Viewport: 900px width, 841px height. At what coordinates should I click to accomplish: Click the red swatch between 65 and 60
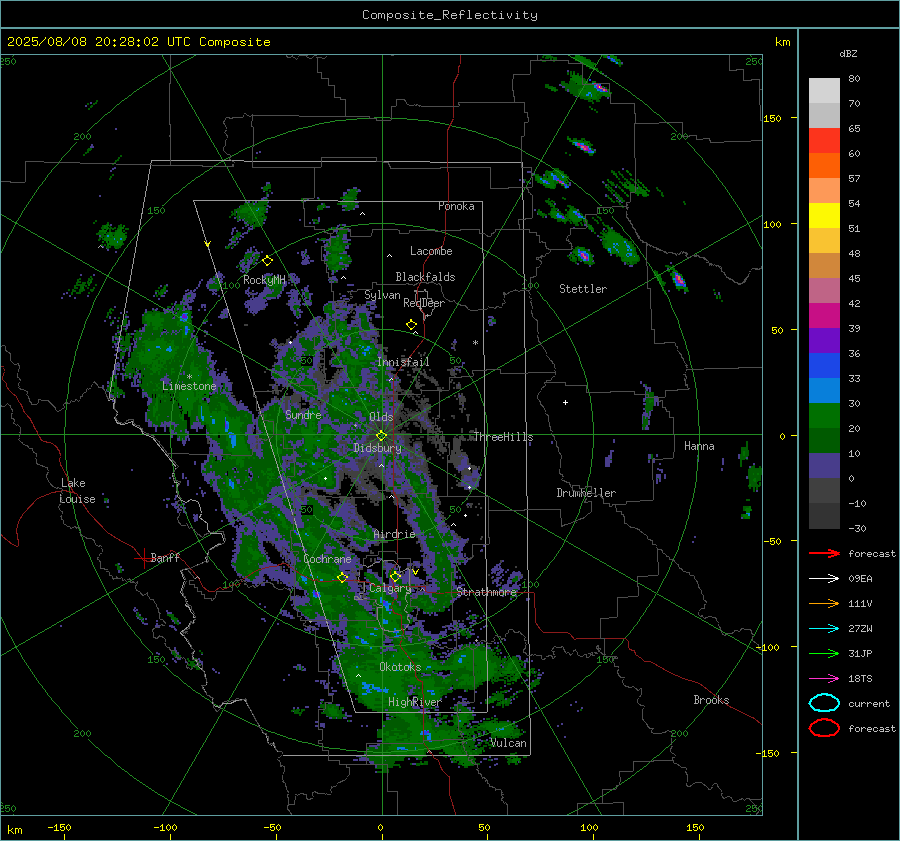tap(824, 141)
